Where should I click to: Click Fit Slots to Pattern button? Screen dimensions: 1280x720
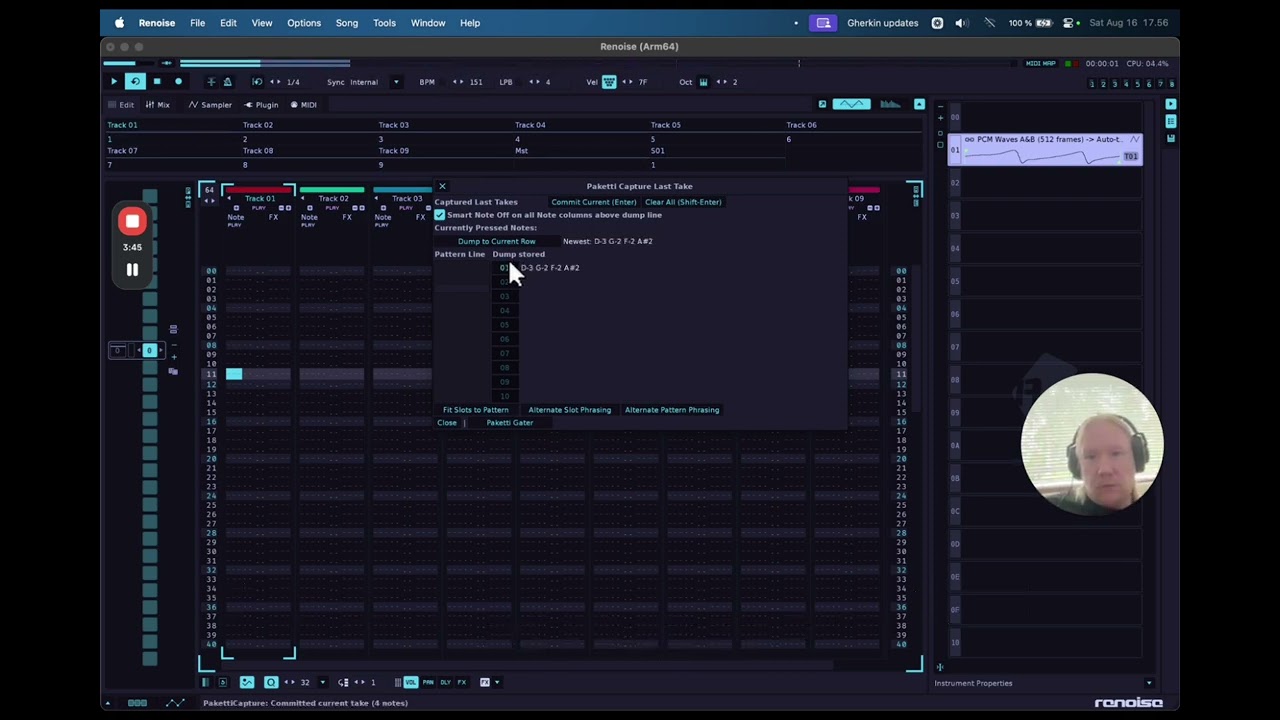click(476, 410)
